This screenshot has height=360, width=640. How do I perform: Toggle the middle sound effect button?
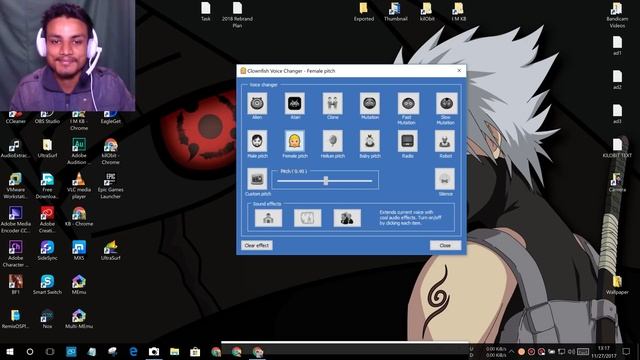[307, 218]
